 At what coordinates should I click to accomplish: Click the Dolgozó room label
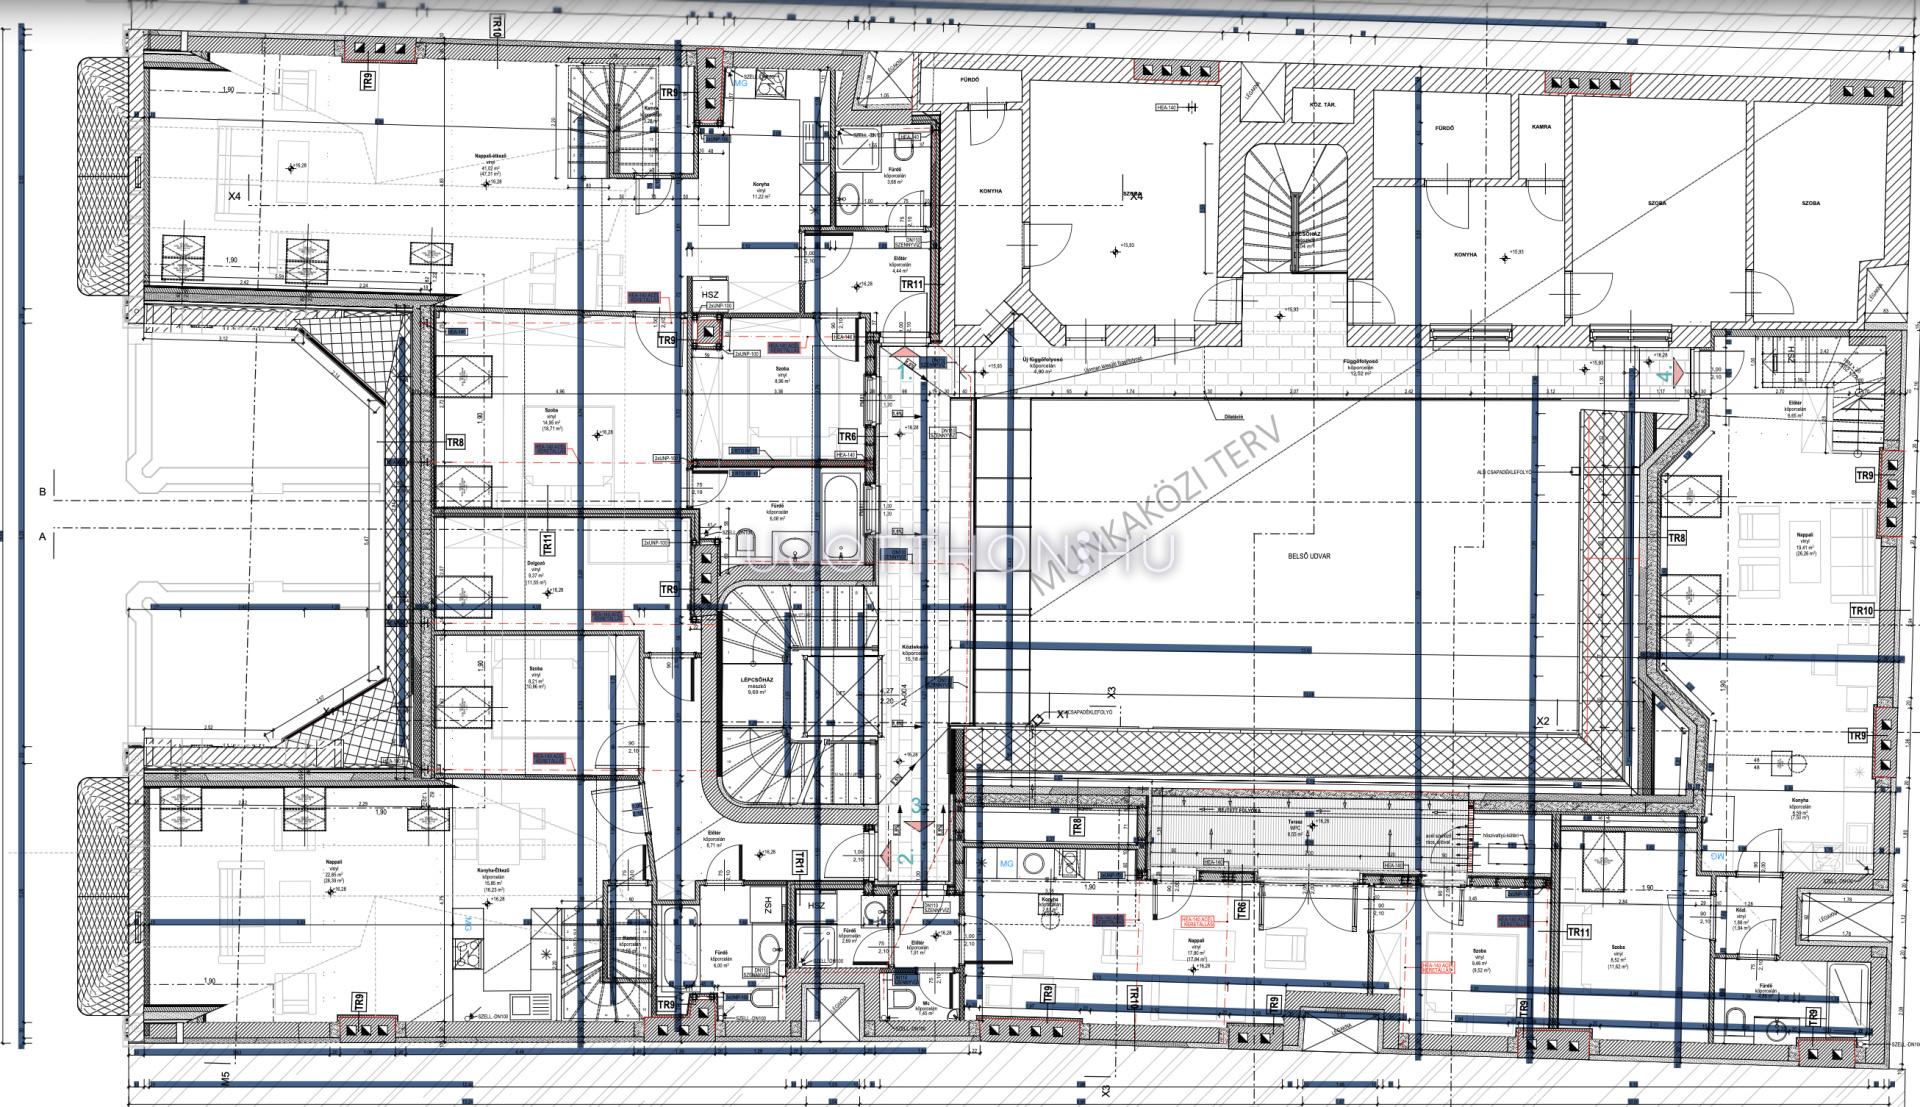(x=536, y=562)
